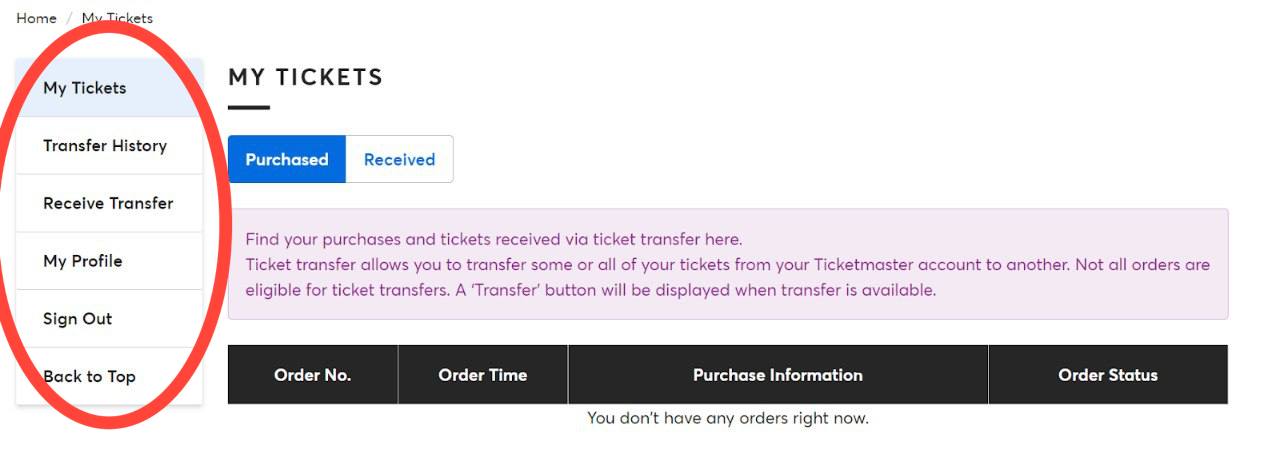Go to My Profile in the sidebar
The image size is (1280, 449).
(x=109, y=262)
